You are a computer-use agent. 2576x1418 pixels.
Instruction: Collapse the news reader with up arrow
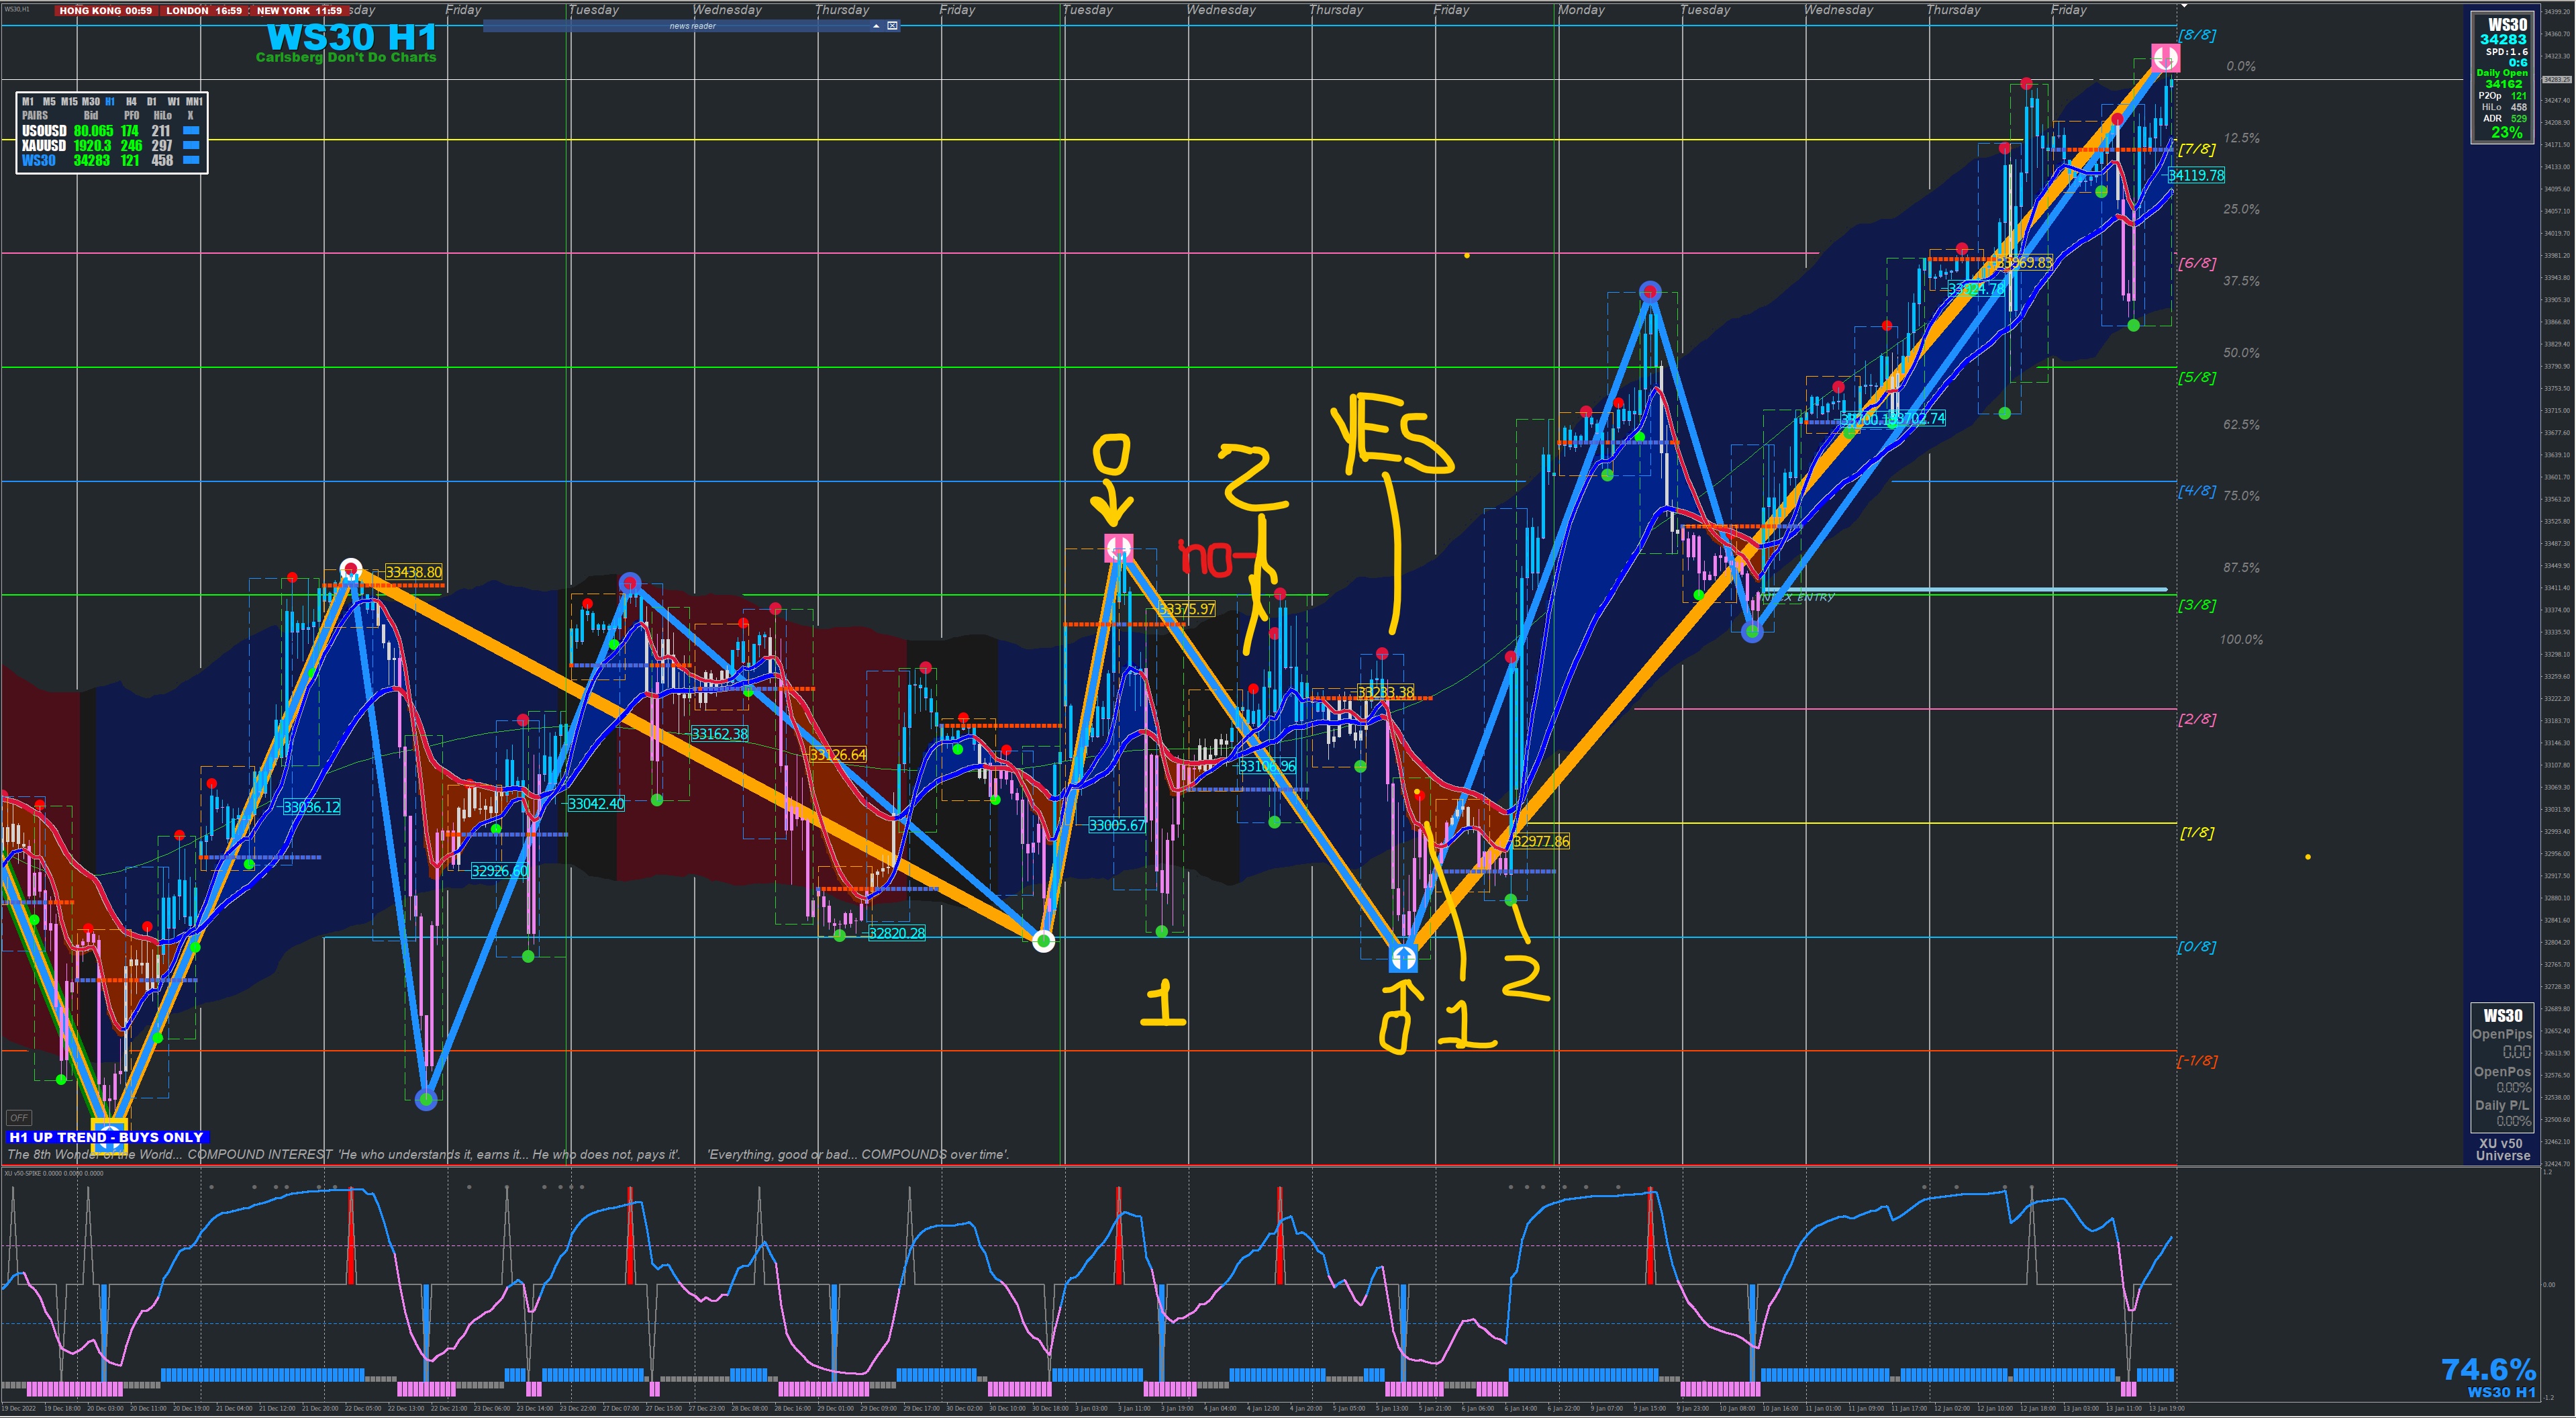pyautogui.click(x=876, y=26)
